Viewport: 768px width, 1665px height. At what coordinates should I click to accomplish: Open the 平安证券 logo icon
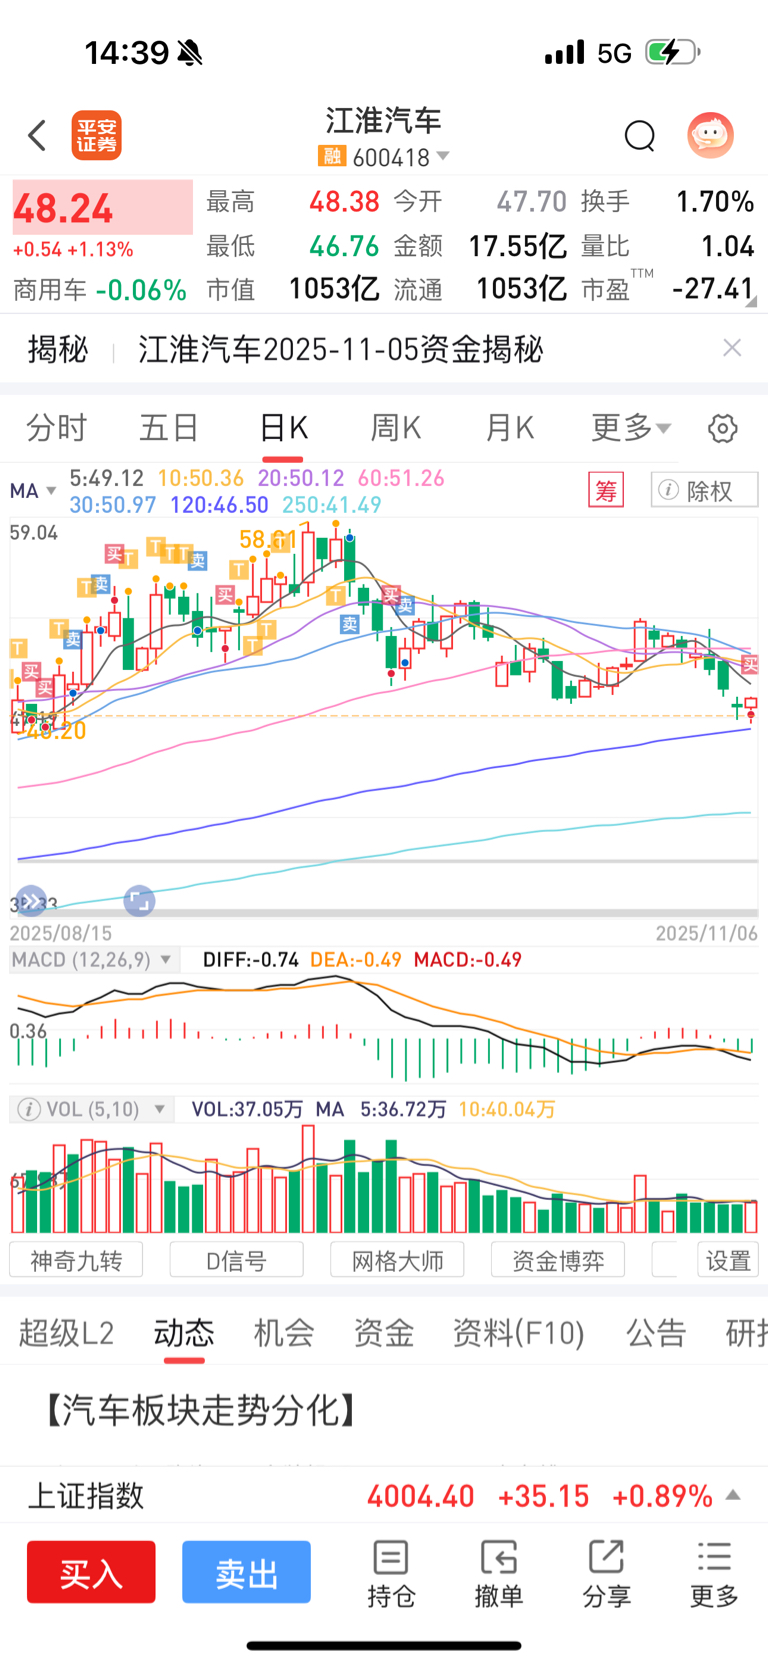96,135
